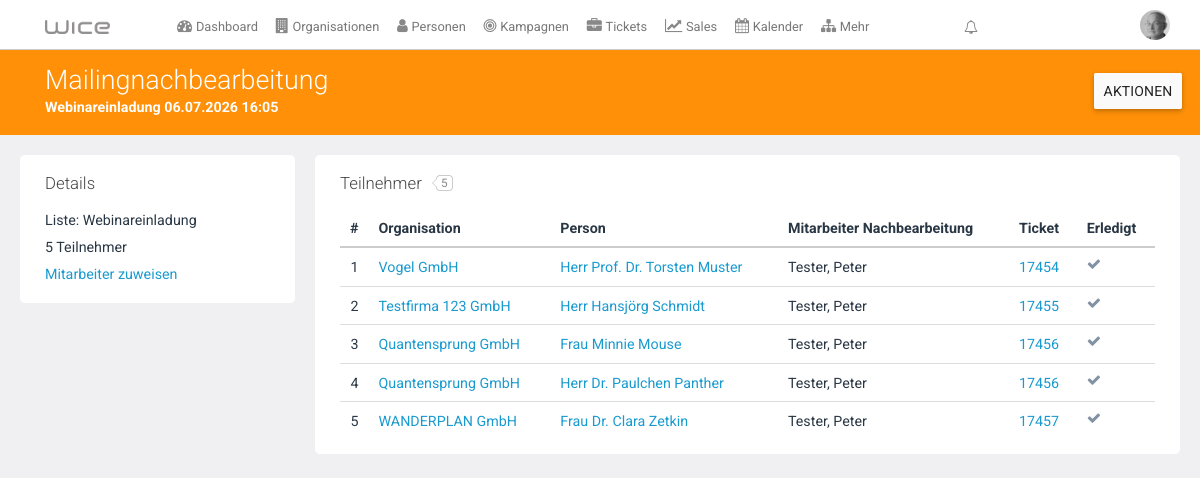1200x478 pixels.
Task: Click Tester, Peter in the Vogel GmbH row
Action: pyautogui.click(x=827, y=267)
